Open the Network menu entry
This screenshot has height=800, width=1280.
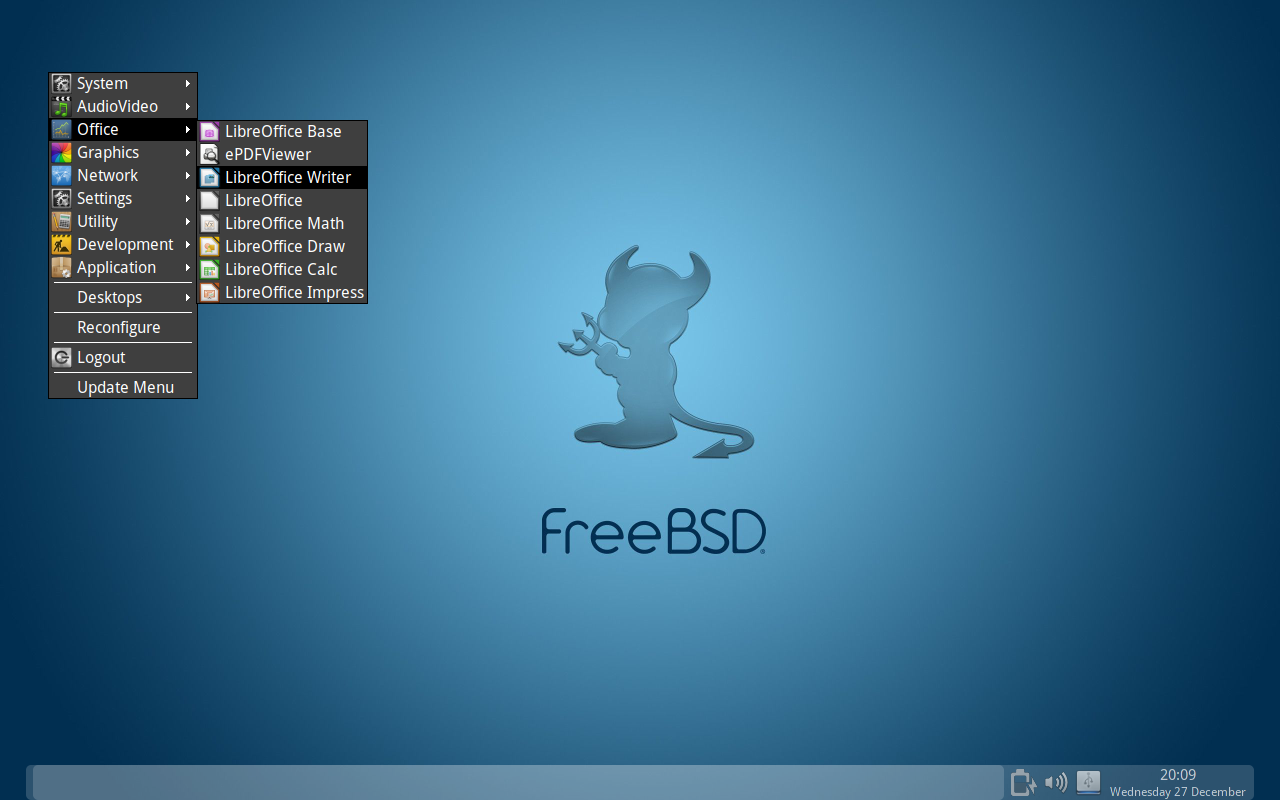tap(107, 175)
